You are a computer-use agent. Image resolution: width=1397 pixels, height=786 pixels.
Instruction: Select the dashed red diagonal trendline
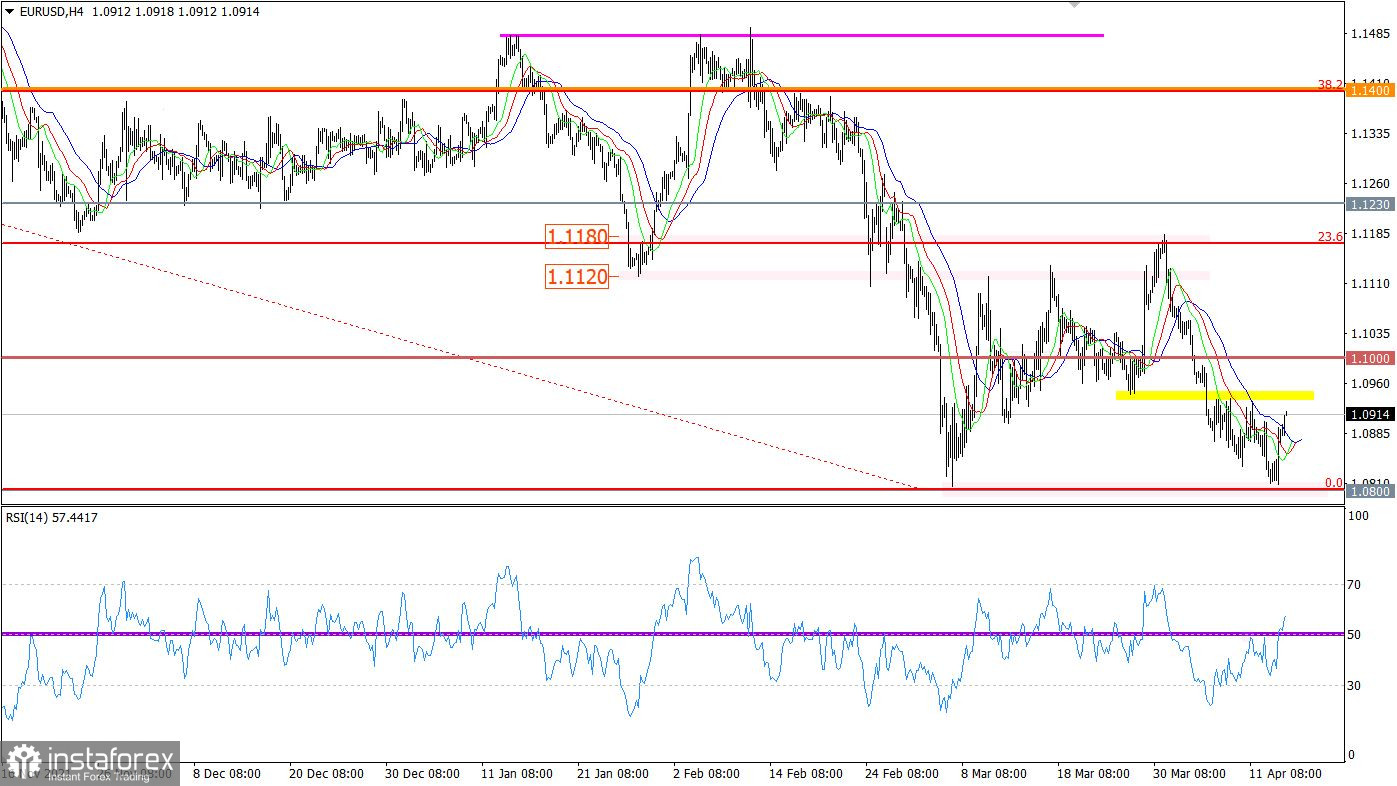460,356
